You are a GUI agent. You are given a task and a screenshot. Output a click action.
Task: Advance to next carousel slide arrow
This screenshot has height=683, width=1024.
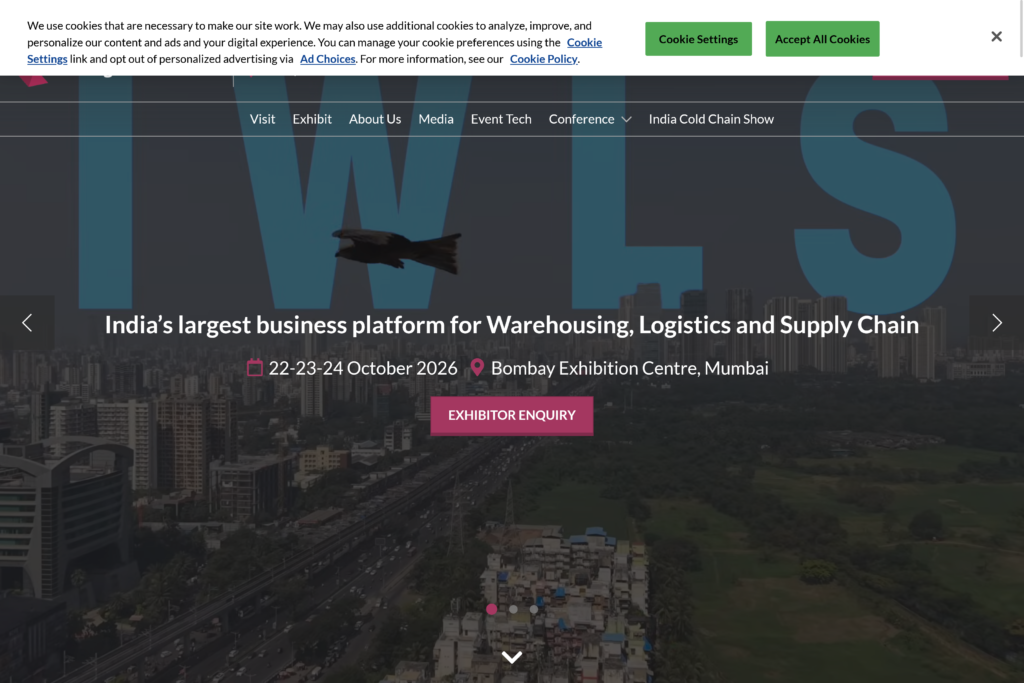997,323
